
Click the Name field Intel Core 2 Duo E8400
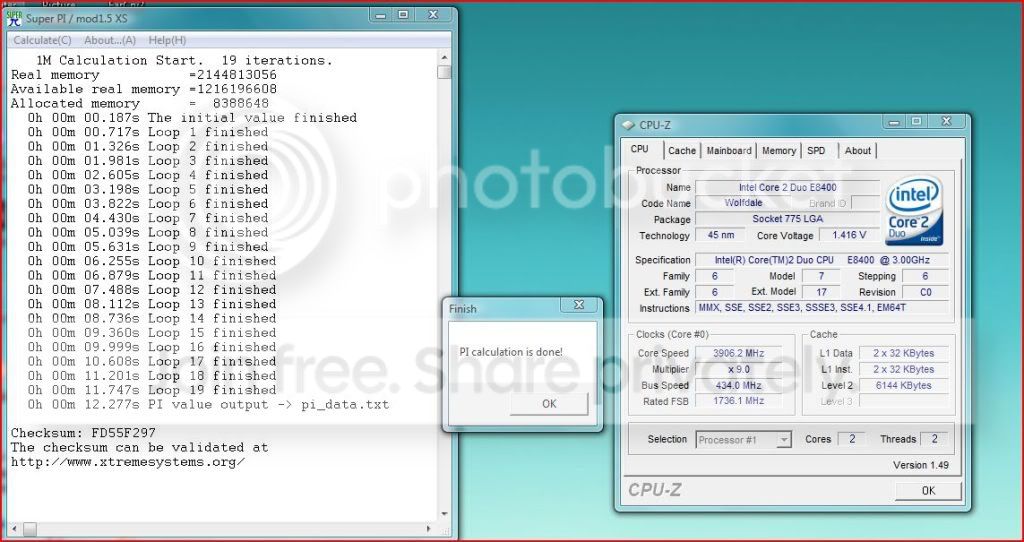click(x=787, y=187)
